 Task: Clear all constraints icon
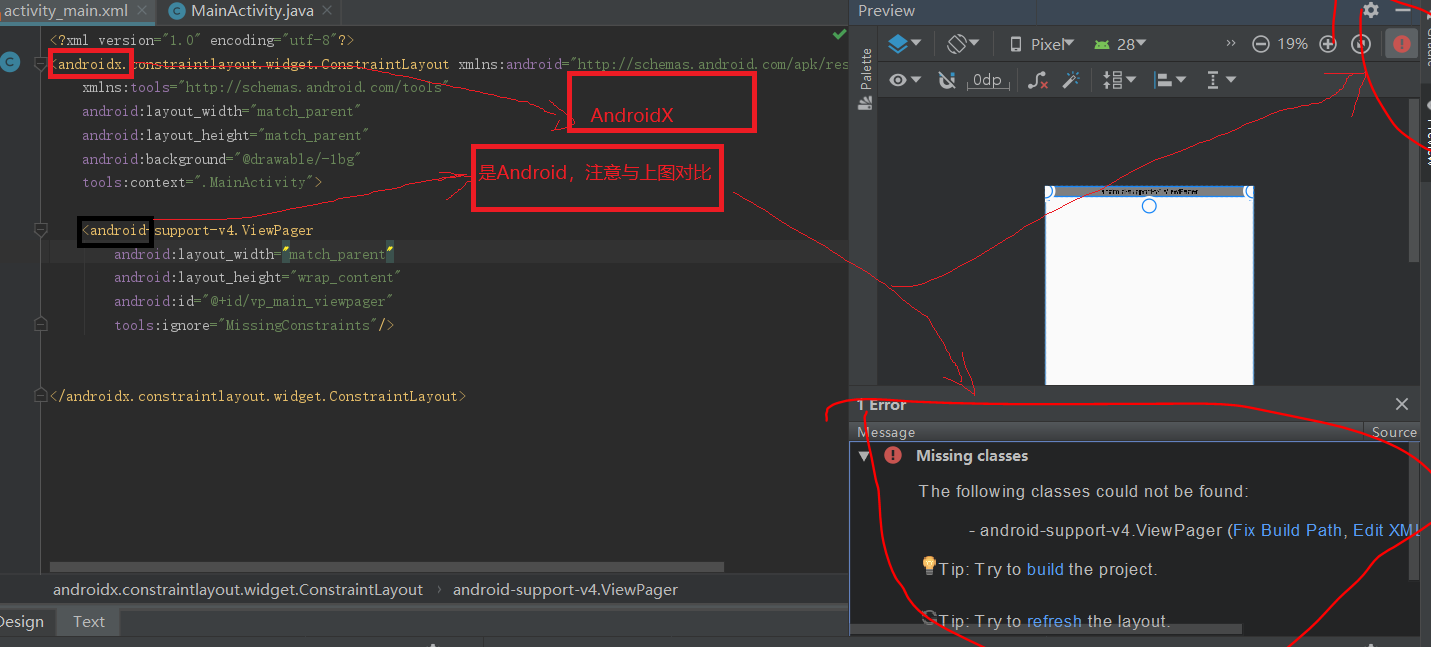[1038, 80]
